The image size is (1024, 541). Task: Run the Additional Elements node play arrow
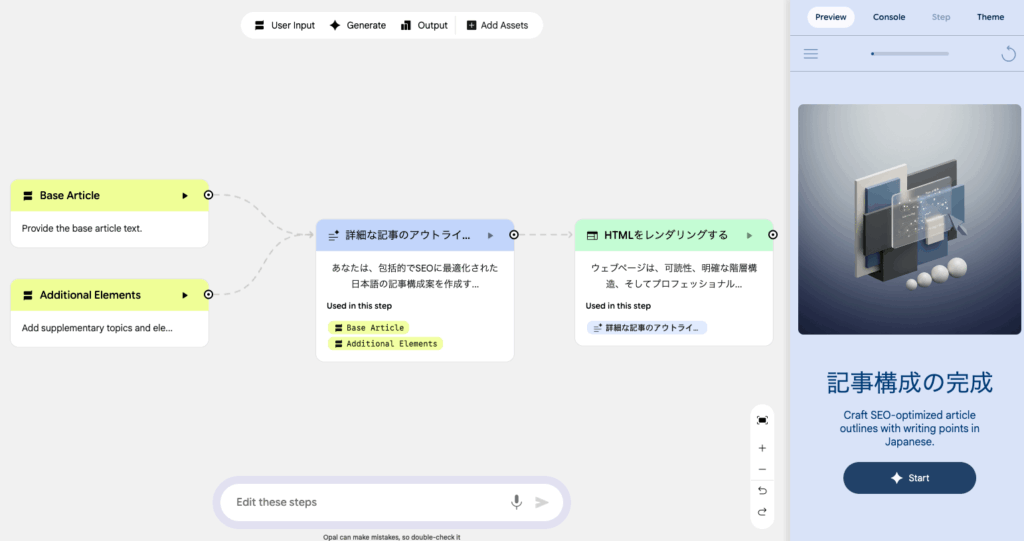coord(185,295)
